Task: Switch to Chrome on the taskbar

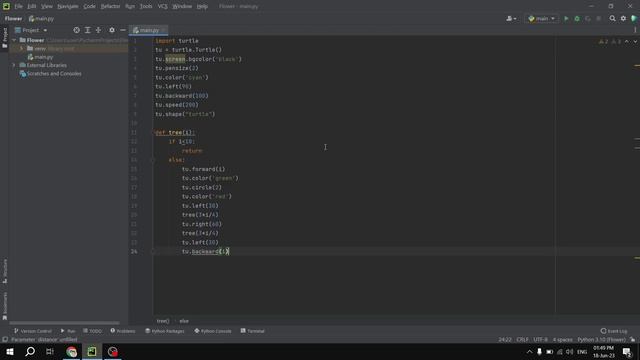Action: pos(72,351)
